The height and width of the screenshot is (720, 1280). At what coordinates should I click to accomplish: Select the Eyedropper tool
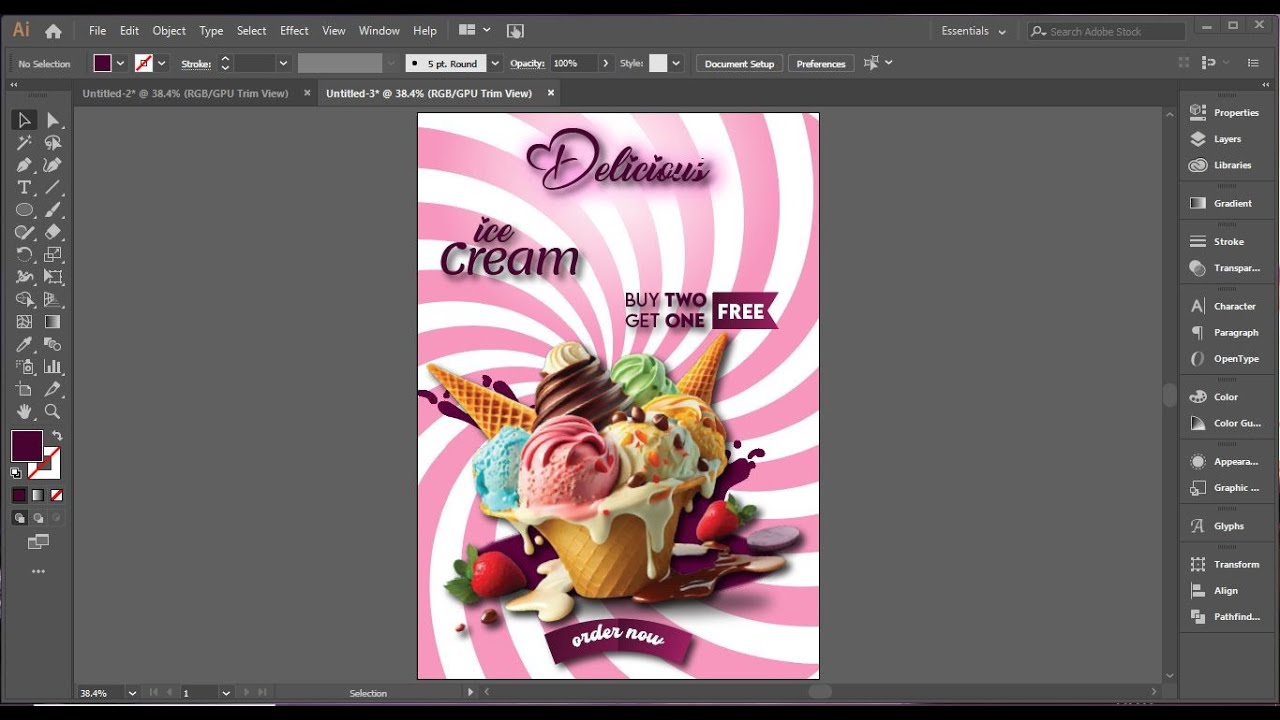click(x=24, y=344)
